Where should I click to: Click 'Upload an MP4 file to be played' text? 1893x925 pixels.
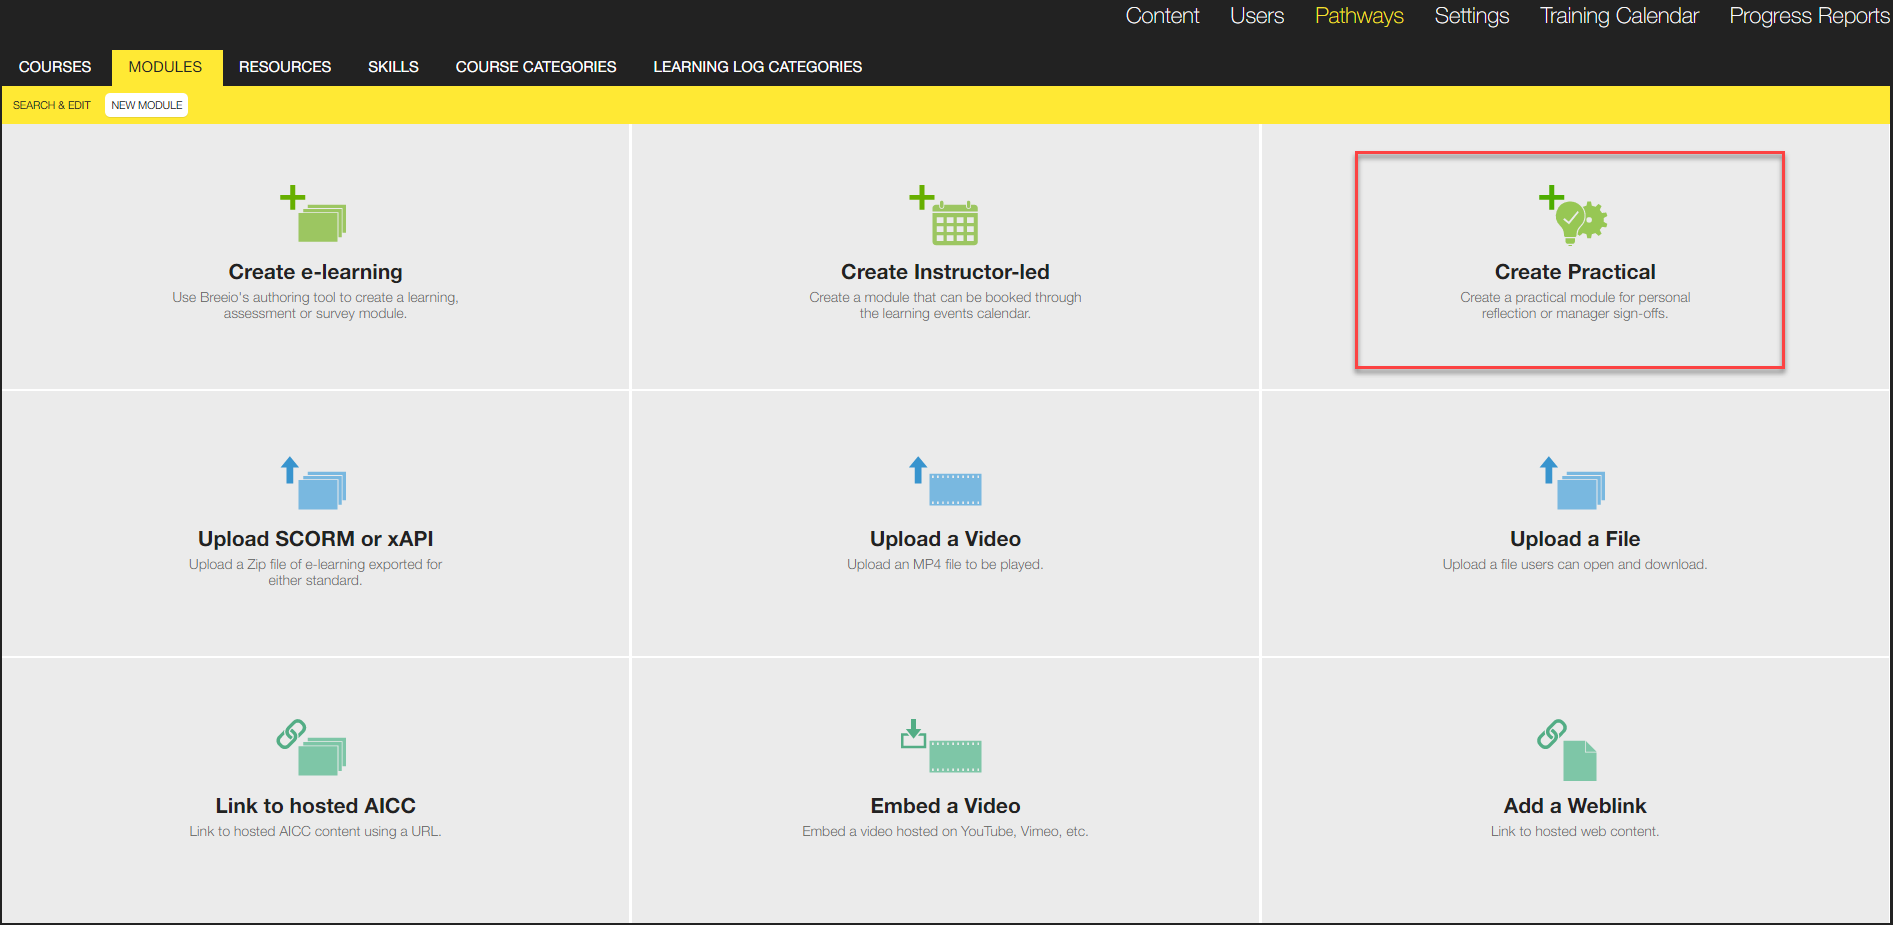[x=945, y=564]
